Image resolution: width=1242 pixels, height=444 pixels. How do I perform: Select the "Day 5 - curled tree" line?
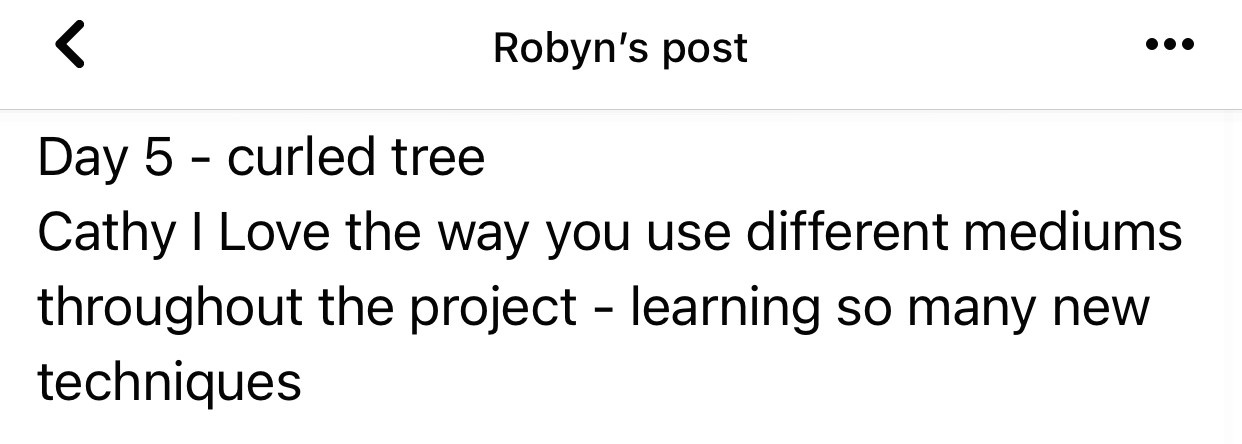[x=261, y=159]
